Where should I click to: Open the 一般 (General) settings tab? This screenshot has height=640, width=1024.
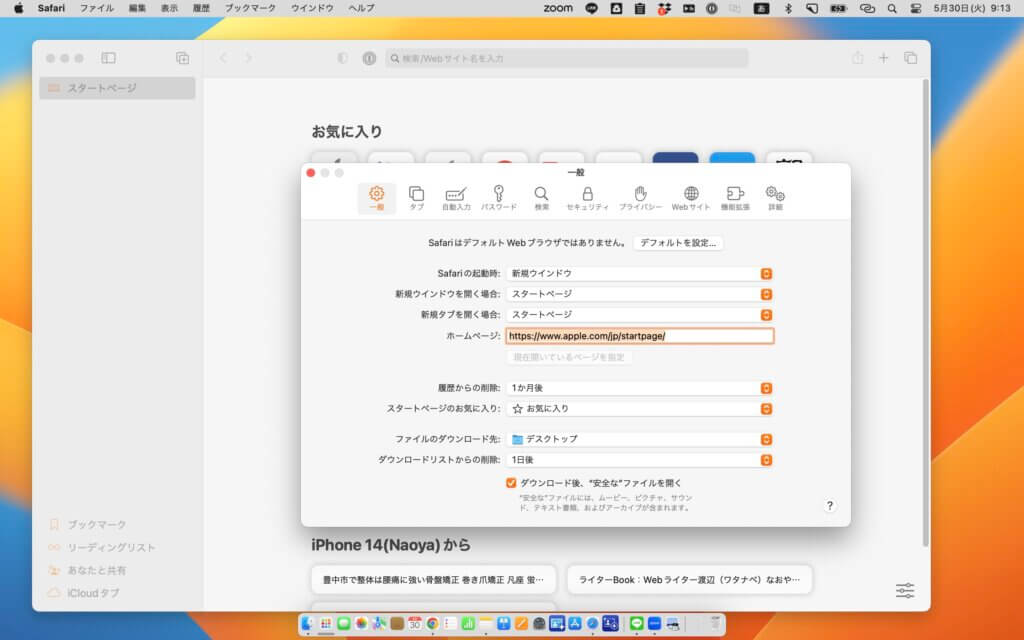[377, 198]
